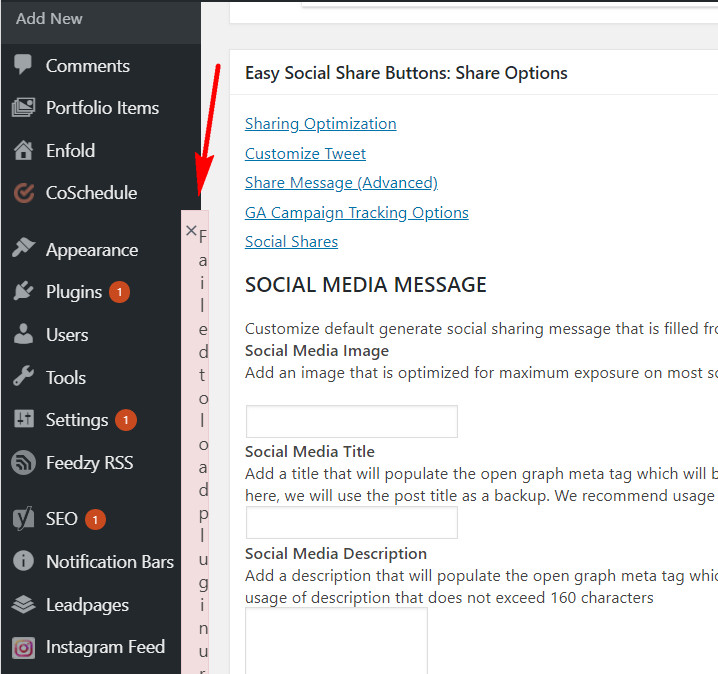This screenshot has width=718, height=674.
Task: Focus the Social Media Title input field
Action: click(352, 522)
